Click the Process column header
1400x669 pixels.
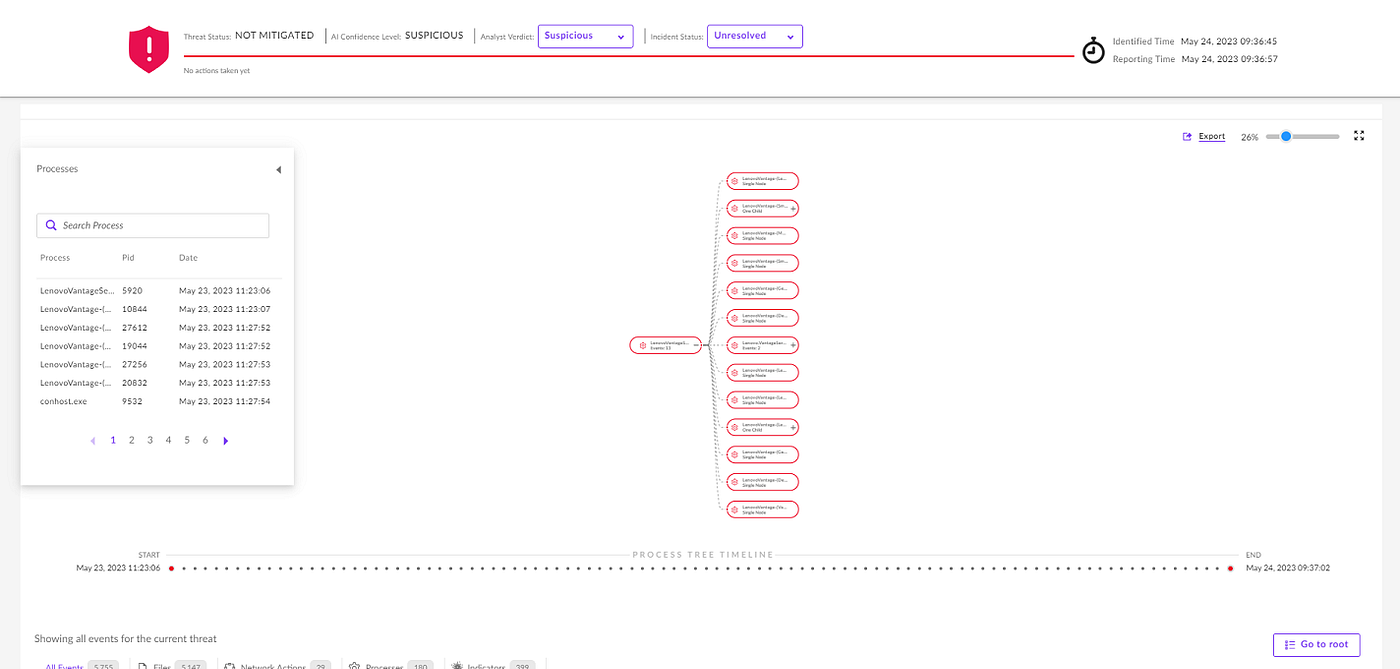click(55, 258)
